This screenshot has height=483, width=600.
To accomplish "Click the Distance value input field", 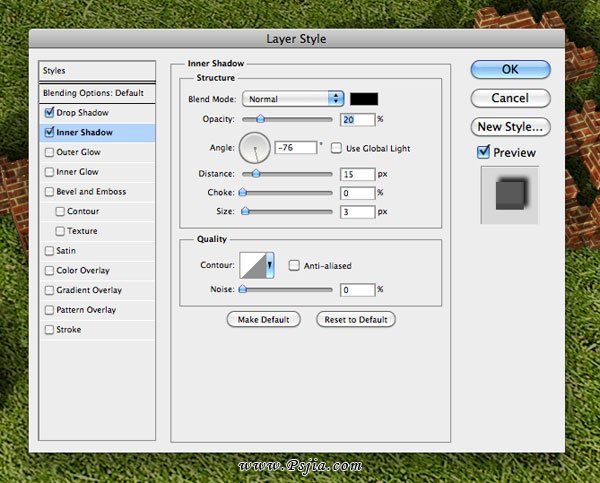I will coord(356,173).
